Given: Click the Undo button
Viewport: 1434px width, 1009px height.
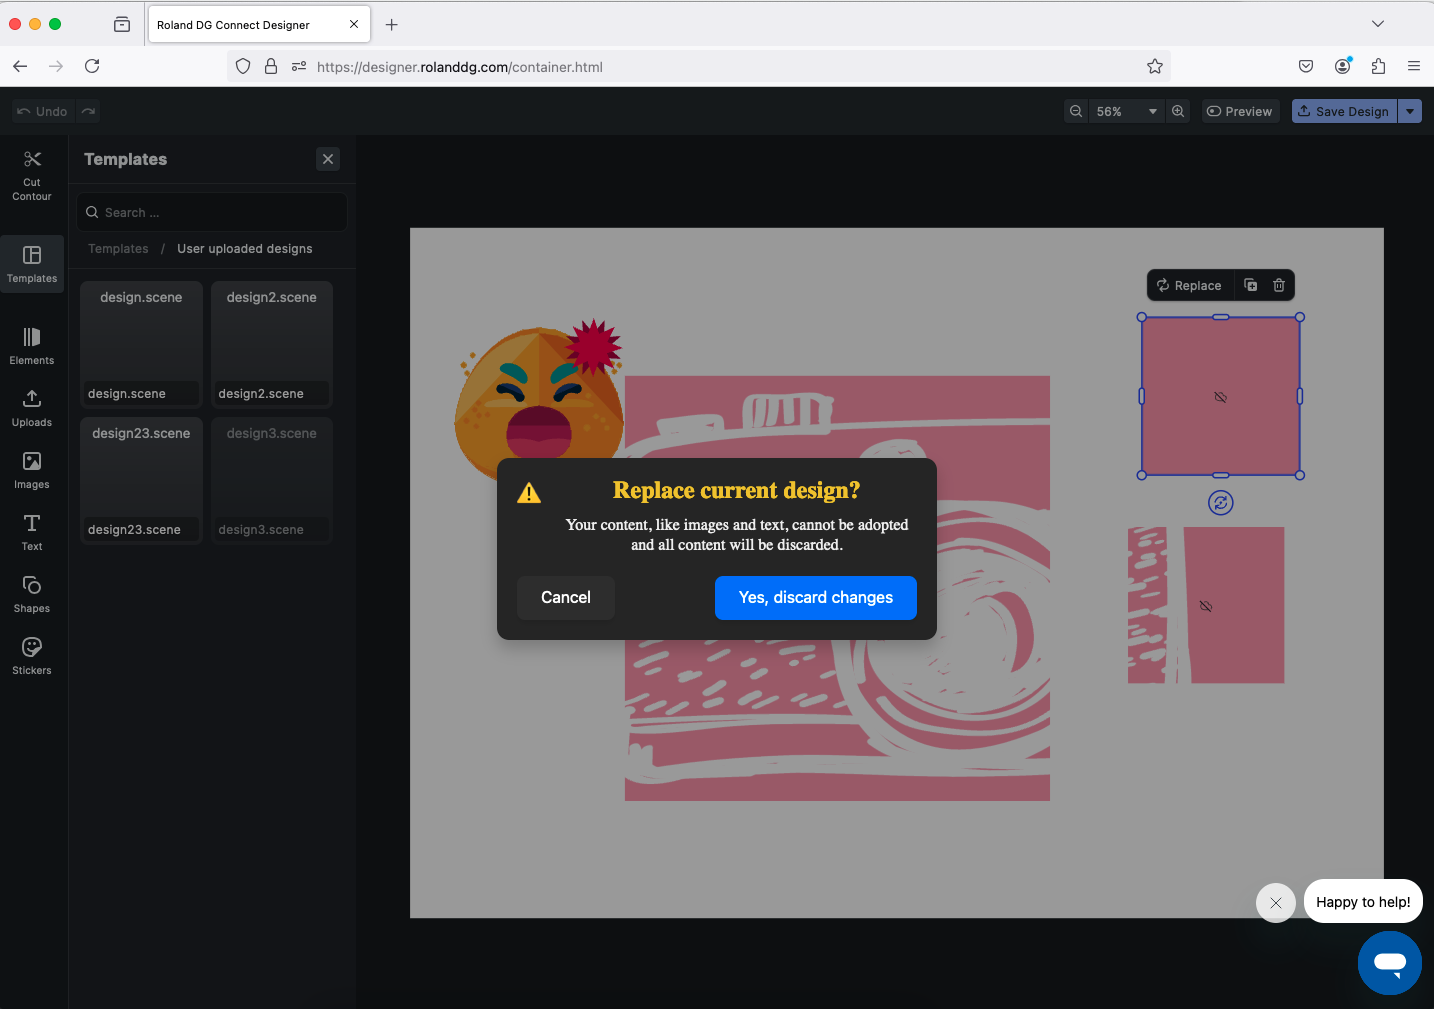Looking at the screenshot, I should pos(42,111).
